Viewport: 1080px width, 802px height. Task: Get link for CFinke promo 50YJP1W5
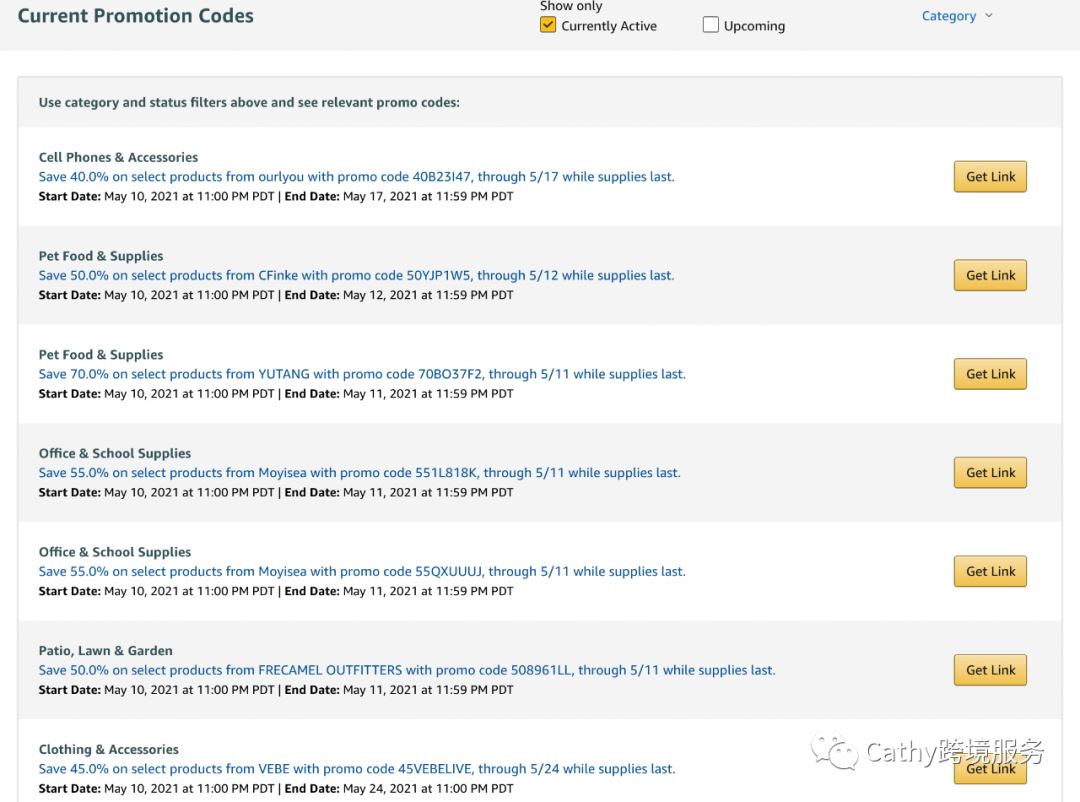(x=990, y=275)
